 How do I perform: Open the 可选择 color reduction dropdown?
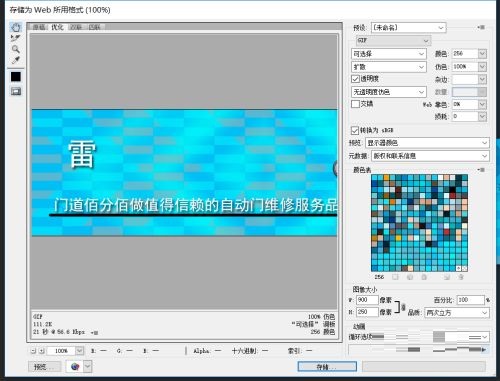pyautogui.click(x=389, y=54)
